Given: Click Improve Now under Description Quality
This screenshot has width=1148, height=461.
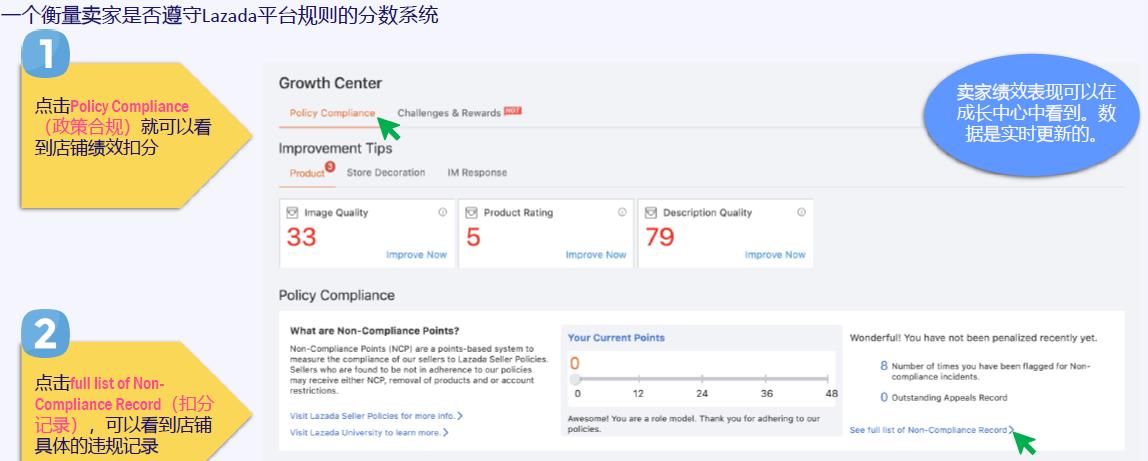Looking at the screenshot, I should point(775,255).
